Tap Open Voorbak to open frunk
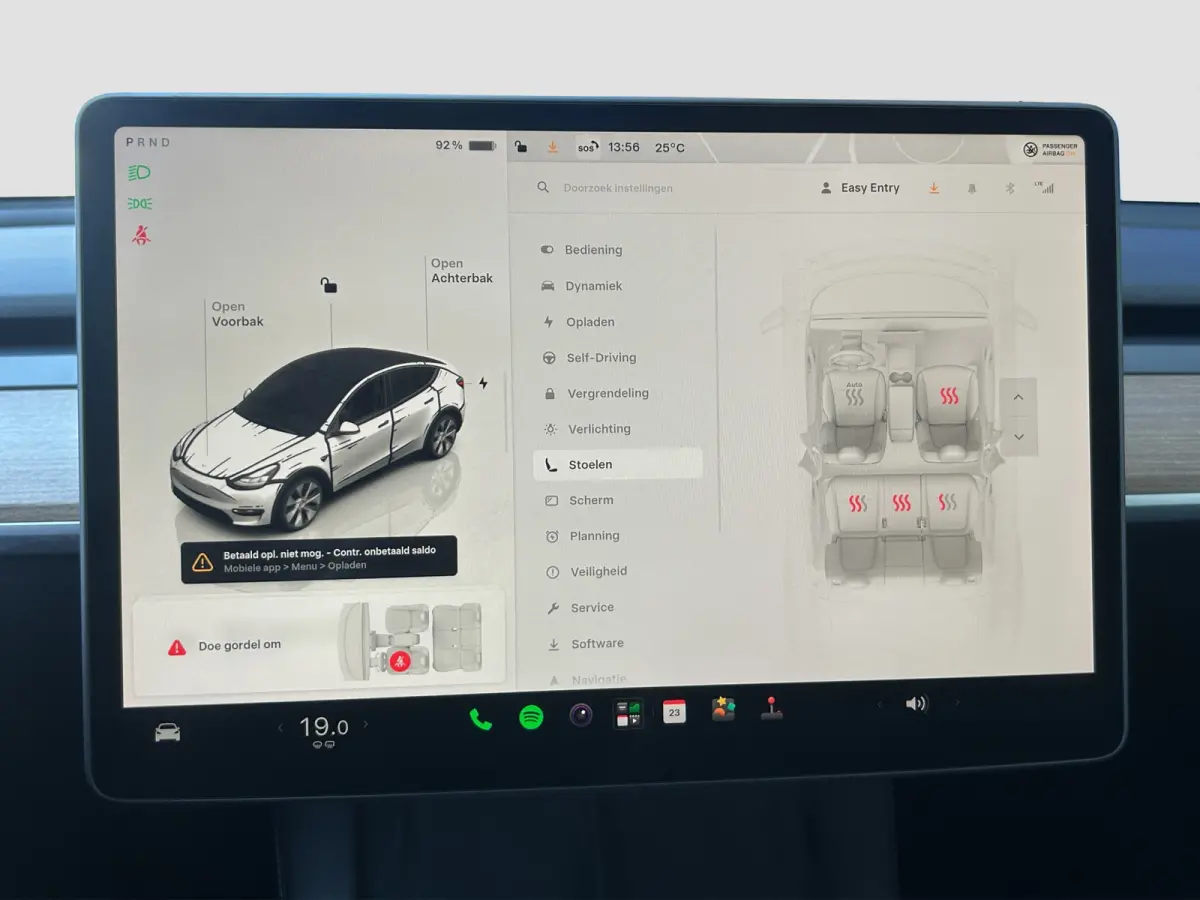 [237, 314]
